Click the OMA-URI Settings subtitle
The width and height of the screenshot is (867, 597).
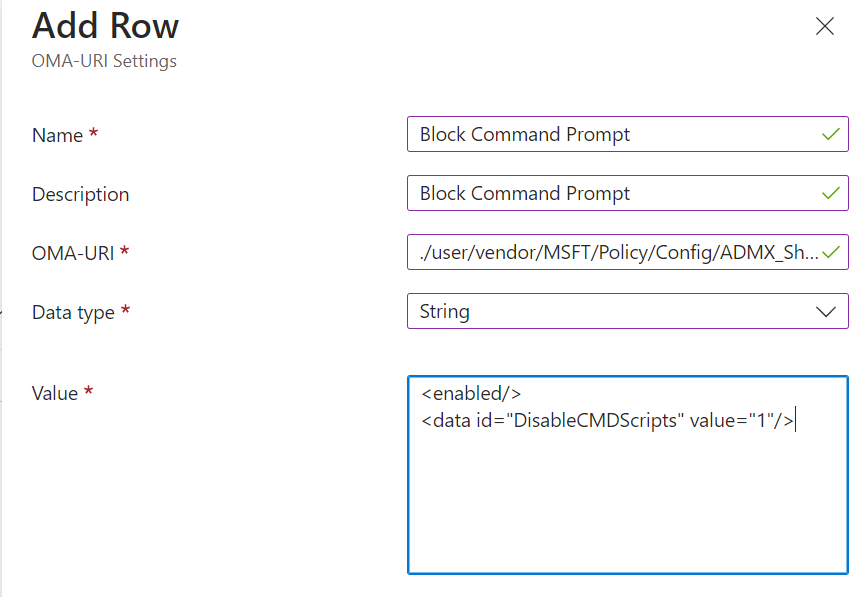pos(104,61)
